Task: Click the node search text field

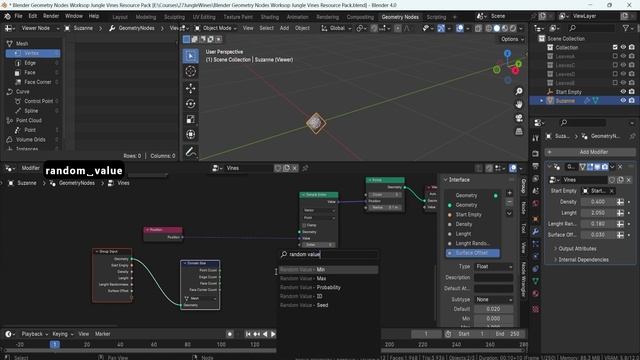Action: click(x=329, y=254)
